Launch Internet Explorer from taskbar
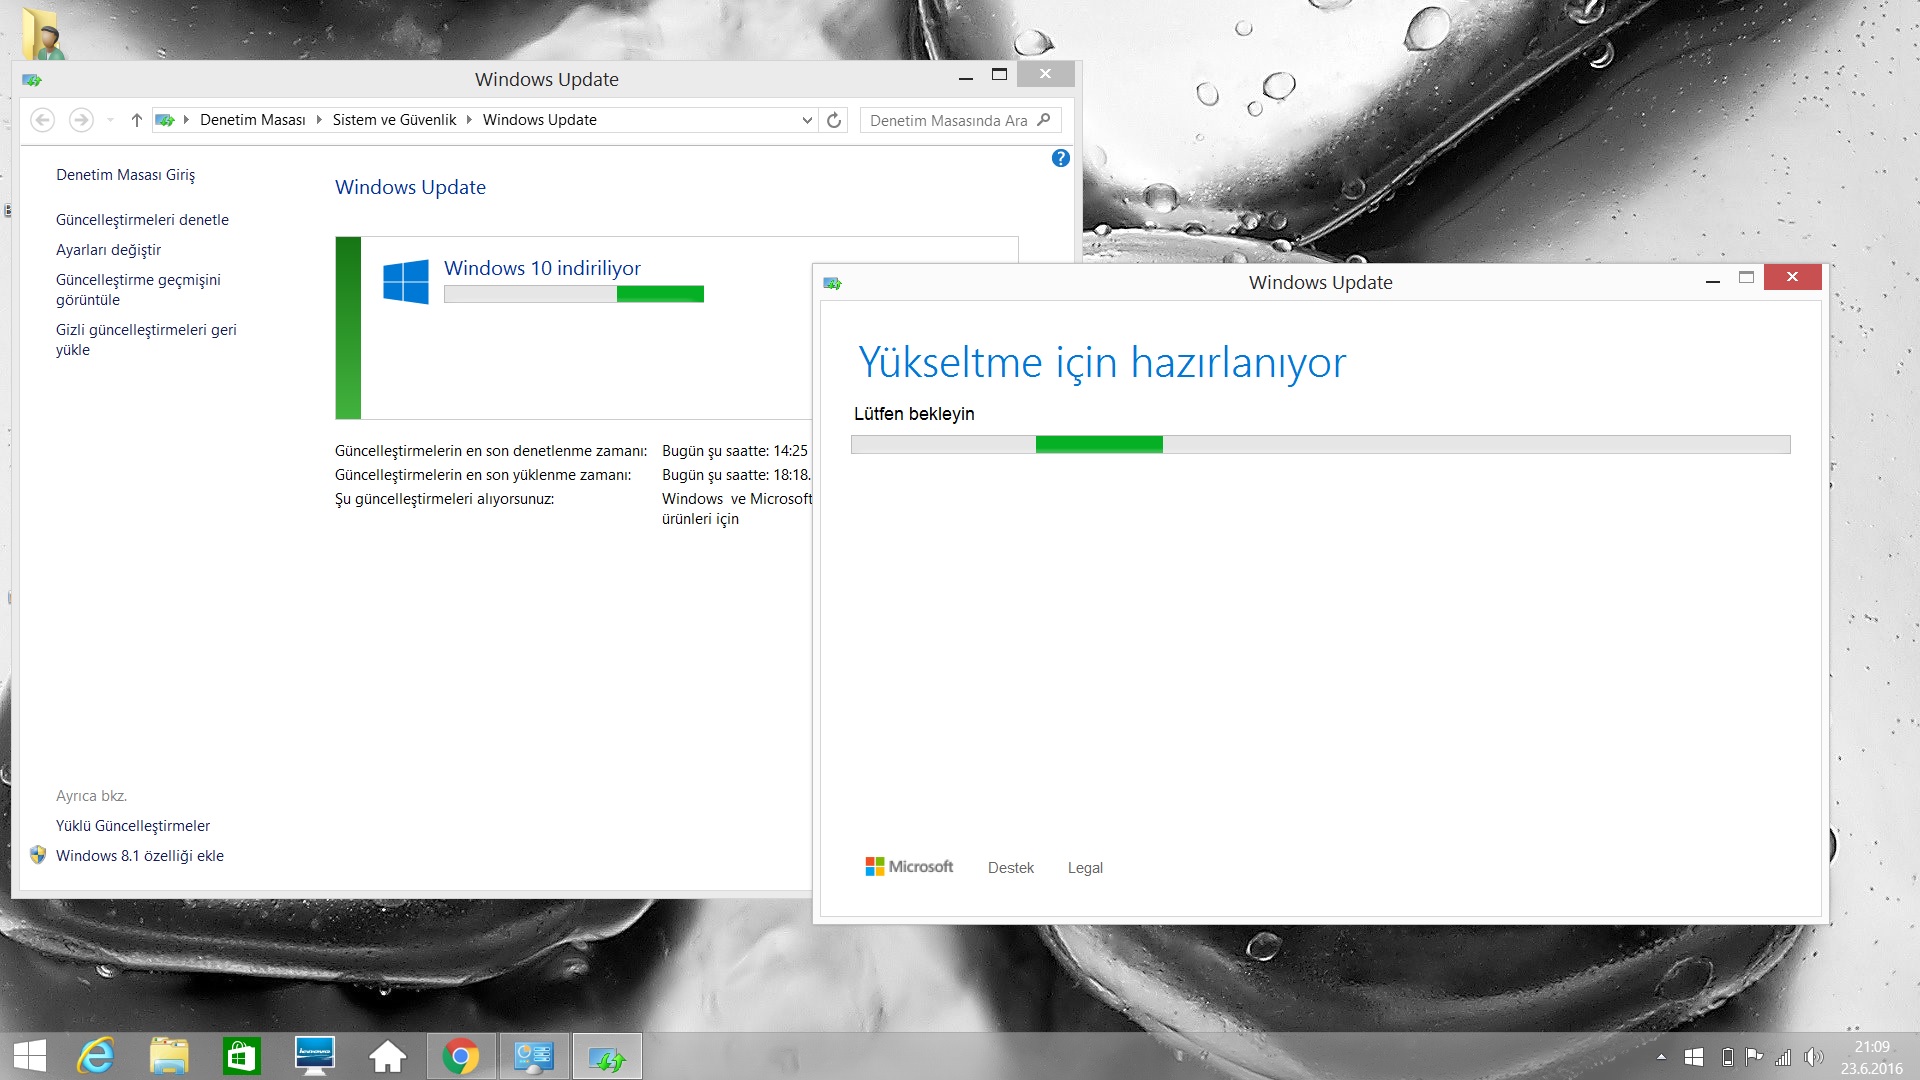The height and width of the screenshot is (1080, 1920). click(96, 1056)
